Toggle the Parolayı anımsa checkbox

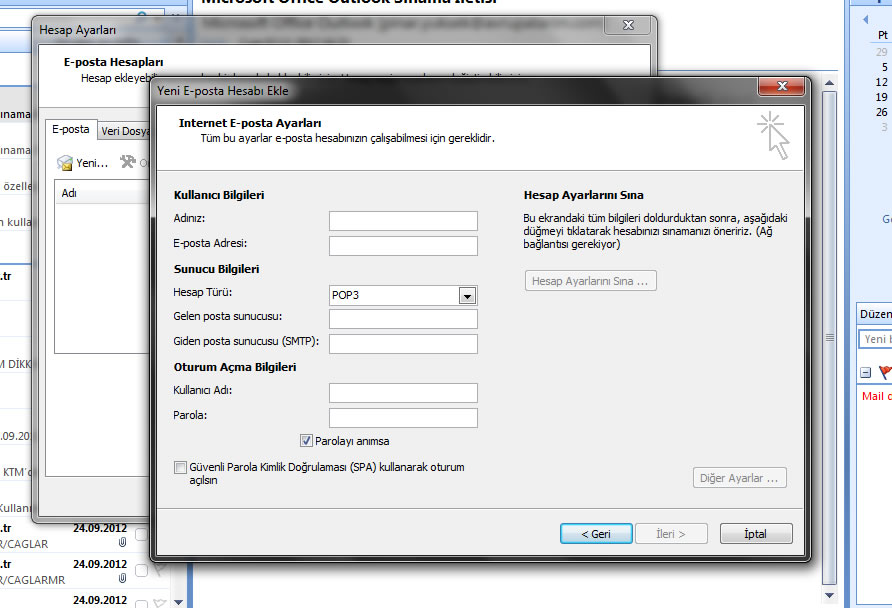point(306,441)
